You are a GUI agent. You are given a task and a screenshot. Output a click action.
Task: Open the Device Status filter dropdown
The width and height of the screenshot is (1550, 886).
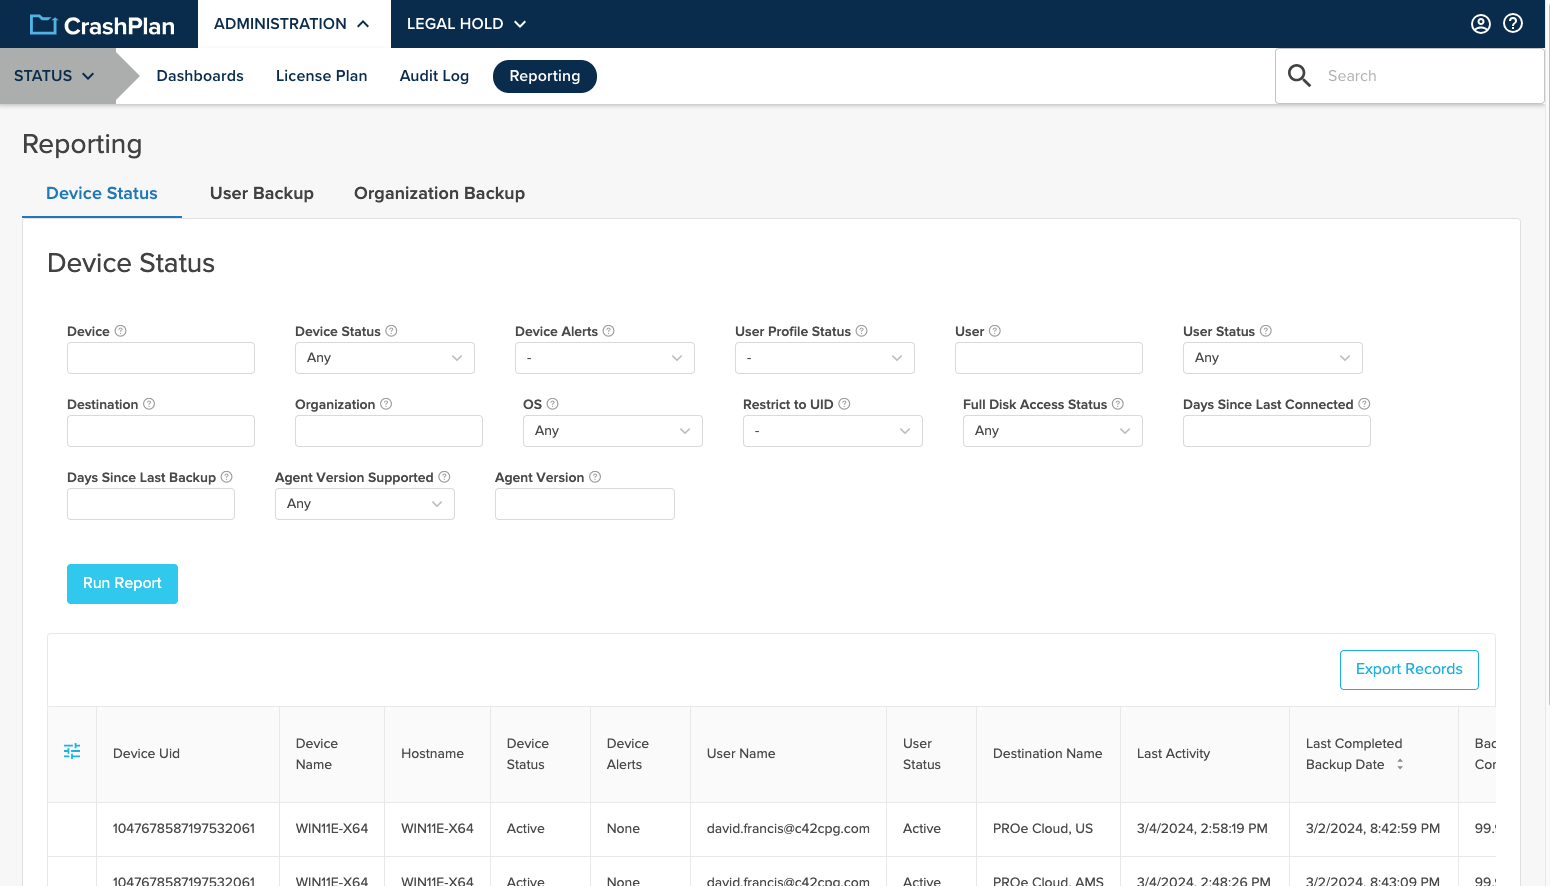coord(384,357)
